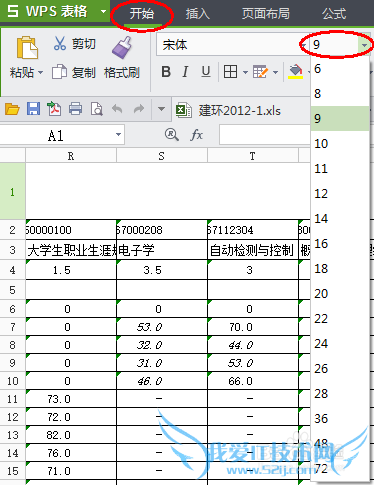Click the 剪切 scissors icon
Image resolution: width=374 pixels, height=485 pixels.
[x=60, y=43]
